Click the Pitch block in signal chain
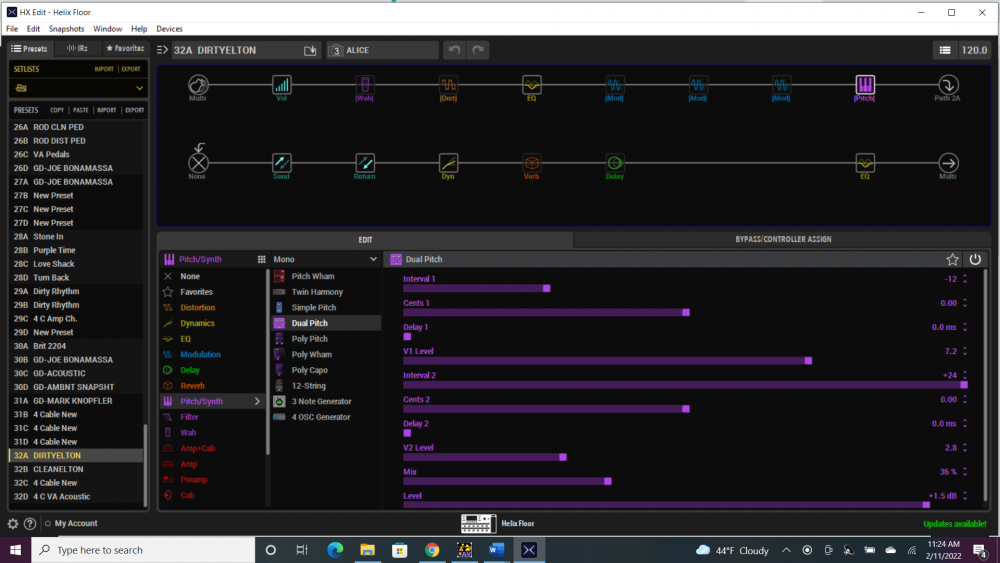Screen dimensions: 1000x563 tap(865, 86)
